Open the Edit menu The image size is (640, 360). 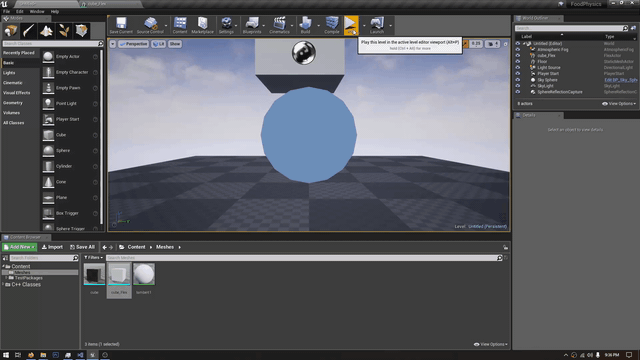point(20,11)
